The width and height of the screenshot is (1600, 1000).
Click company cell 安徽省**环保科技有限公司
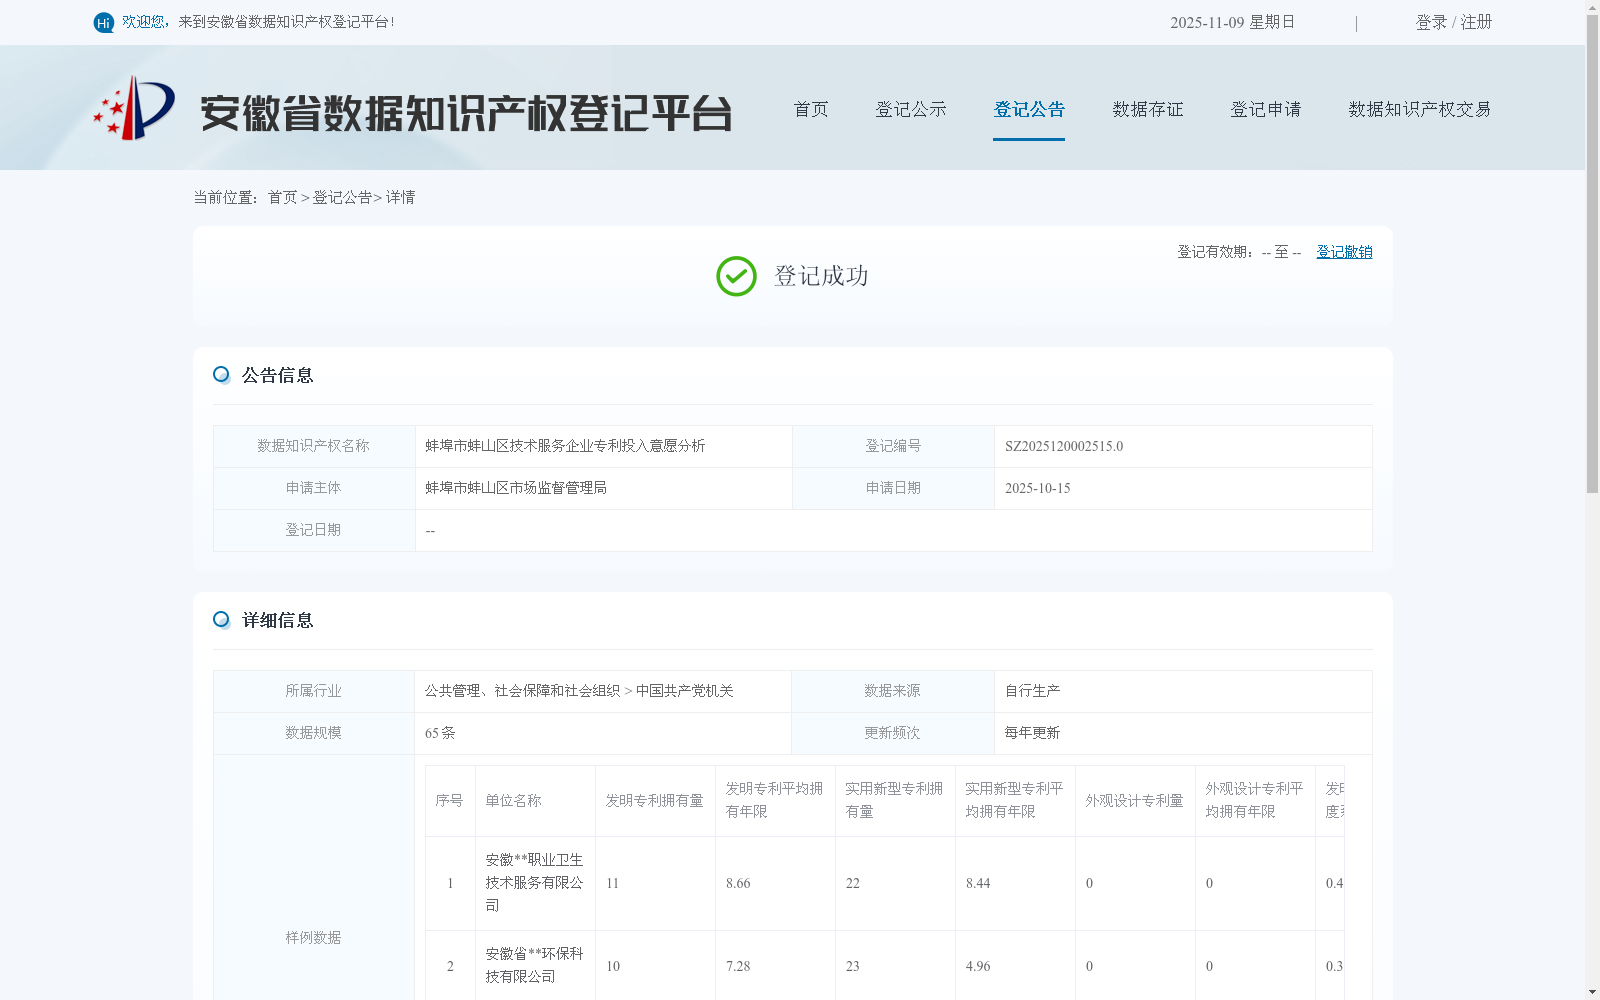(x=535, y=965)
